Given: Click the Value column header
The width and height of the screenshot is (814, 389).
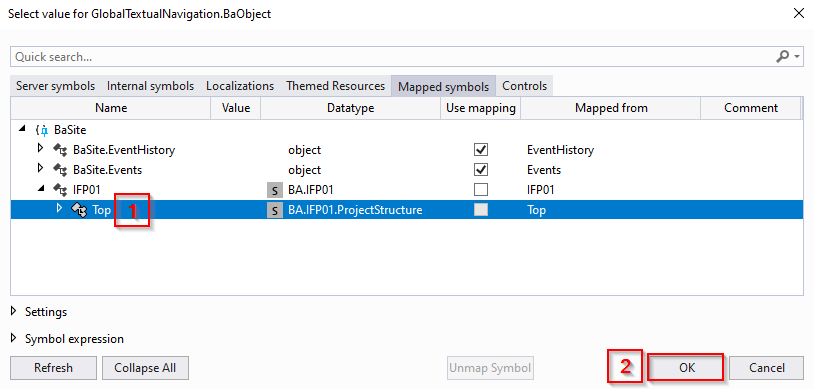Looking at the screenshot, I should pos(236,108).
